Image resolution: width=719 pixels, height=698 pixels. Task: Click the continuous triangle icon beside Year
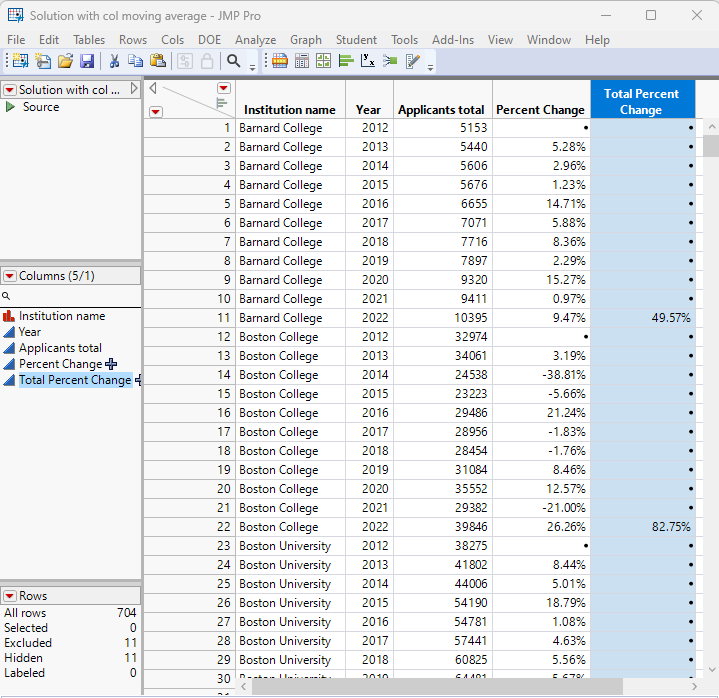[x=9, y=332]
